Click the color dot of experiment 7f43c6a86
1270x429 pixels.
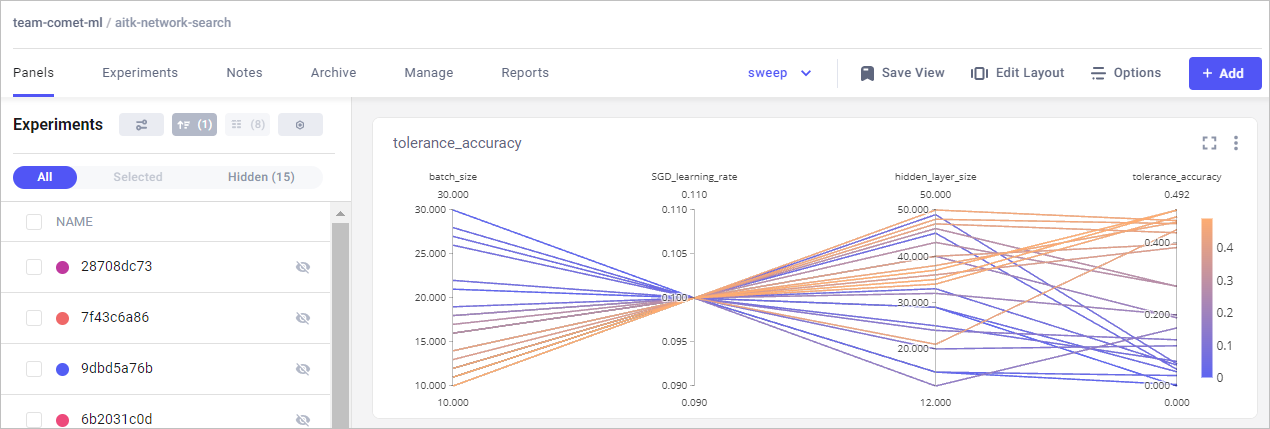(x=62, y=318)
